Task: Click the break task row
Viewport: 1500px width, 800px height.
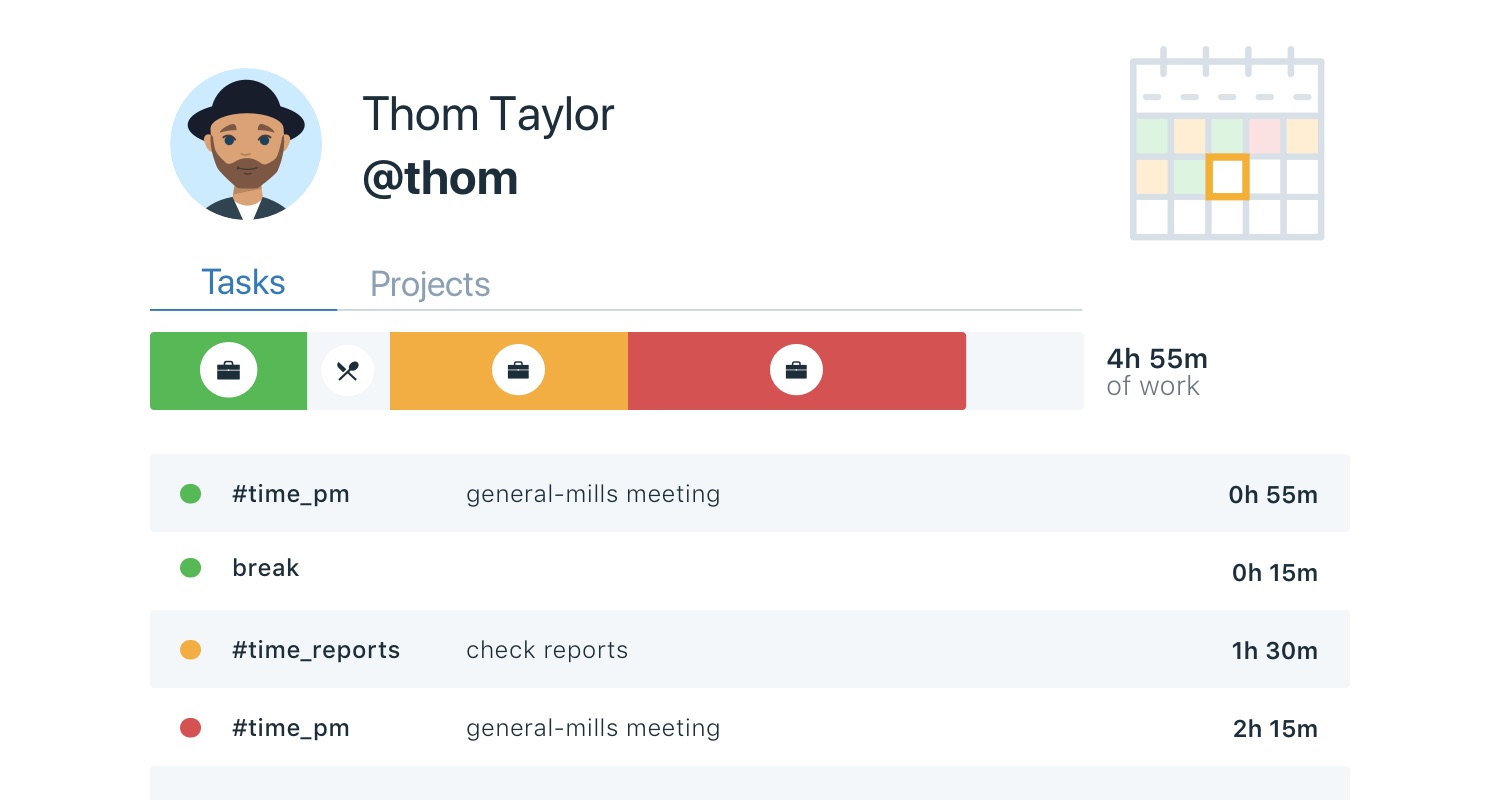Action: tap(750, 569)
